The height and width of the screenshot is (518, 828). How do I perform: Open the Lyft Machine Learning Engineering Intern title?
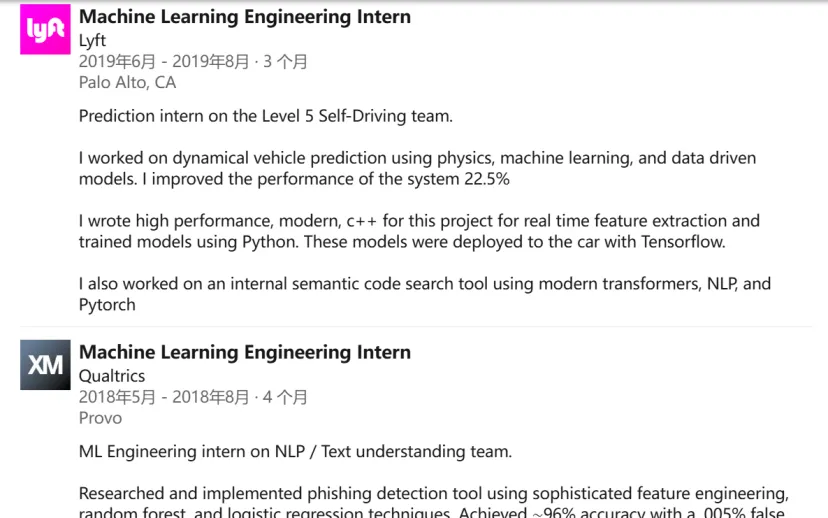click(x=244, y=17)
